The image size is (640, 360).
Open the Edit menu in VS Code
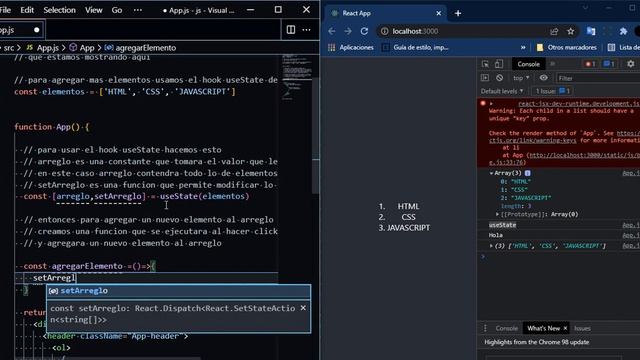point(27,10)
